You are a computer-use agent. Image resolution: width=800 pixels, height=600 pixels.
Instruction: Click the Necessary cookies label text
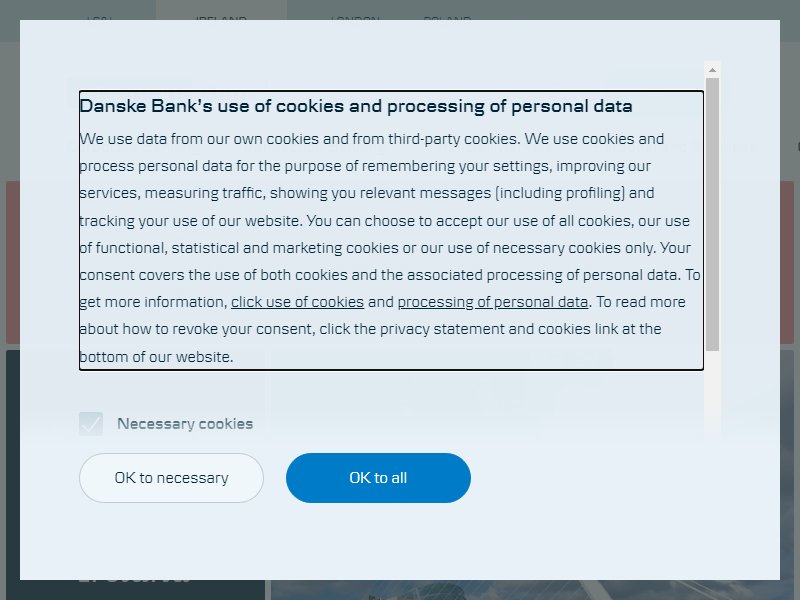(x=185, y=423)
